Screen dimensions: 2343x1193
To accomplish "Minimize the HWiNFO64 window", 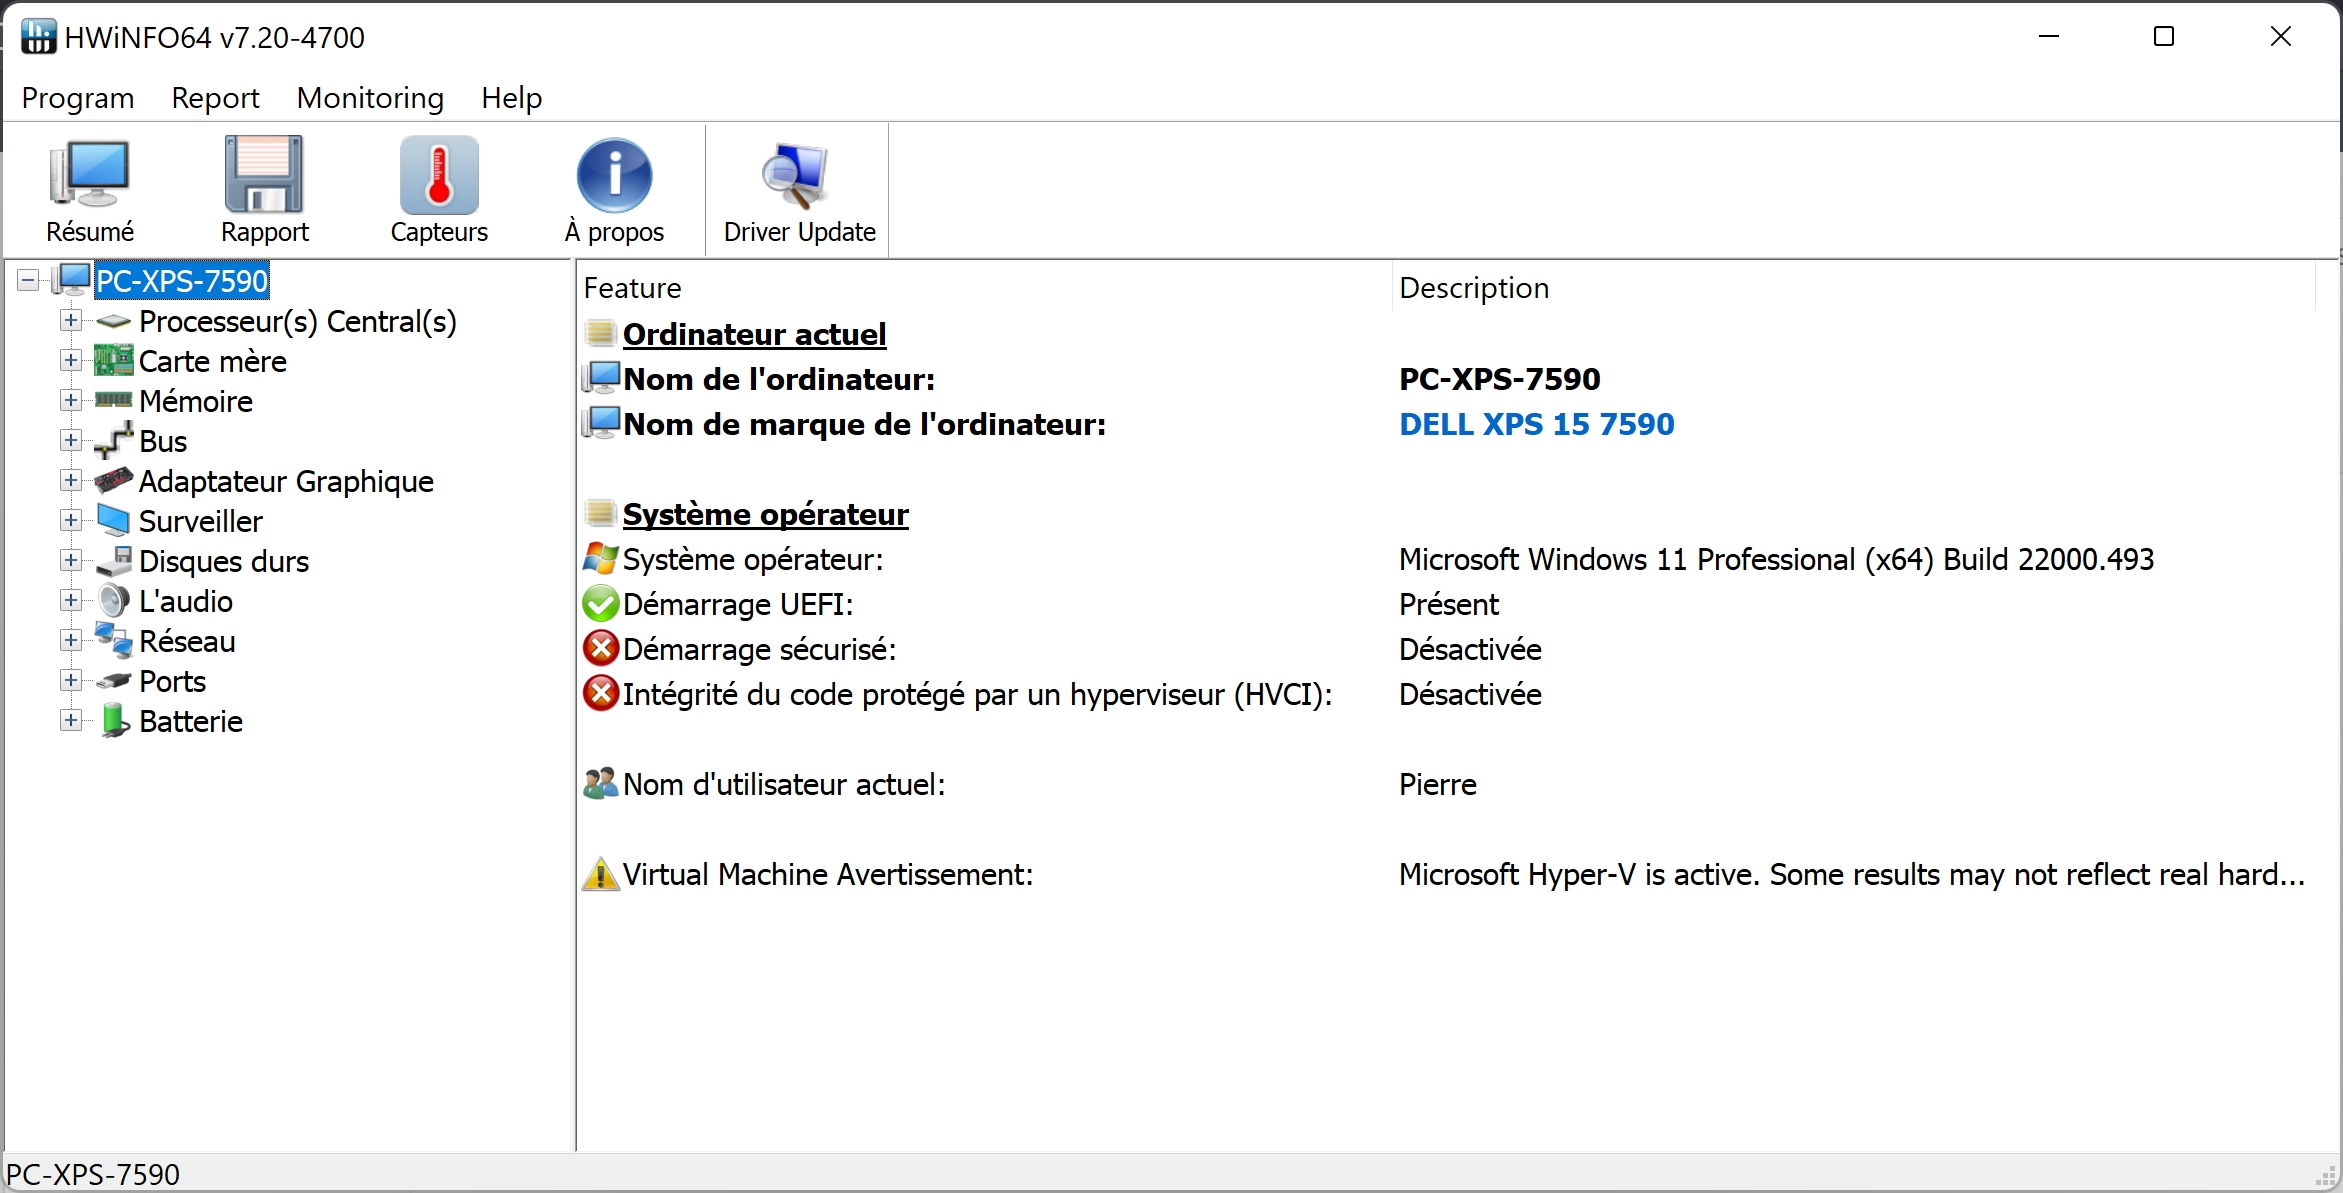I will [x=2049, y=37].
